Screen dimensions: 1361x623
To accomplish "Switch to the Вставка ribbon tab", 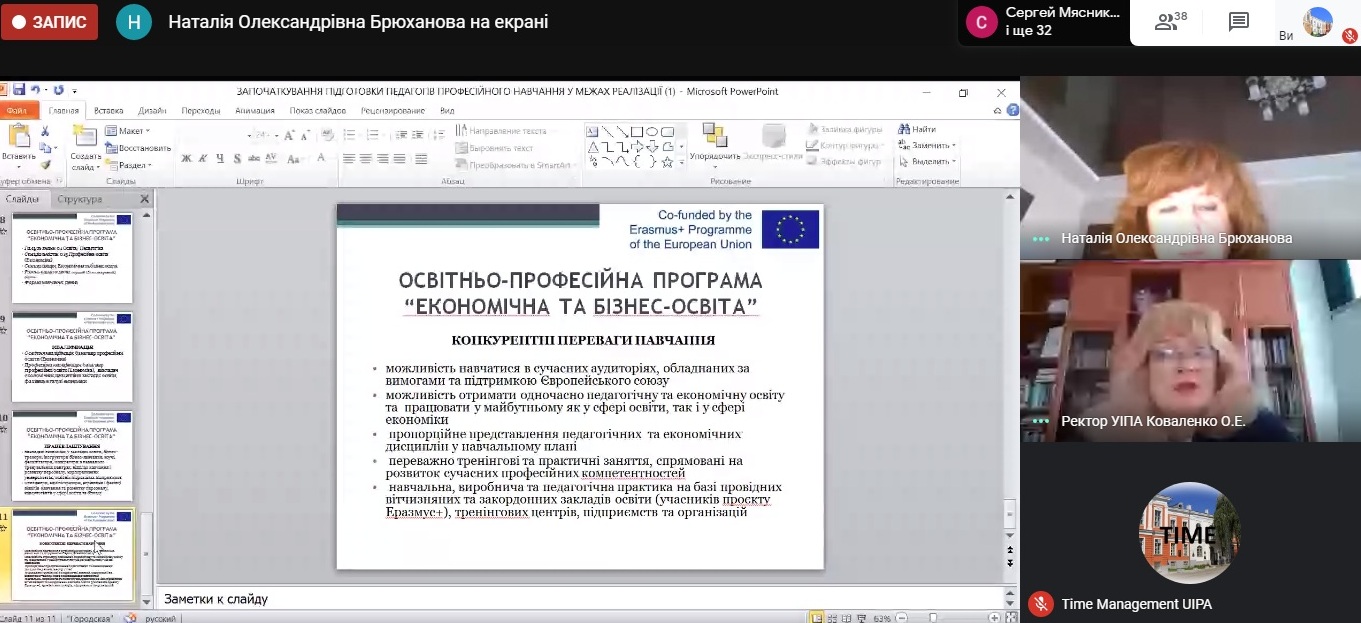I will [x=108, y=111].
